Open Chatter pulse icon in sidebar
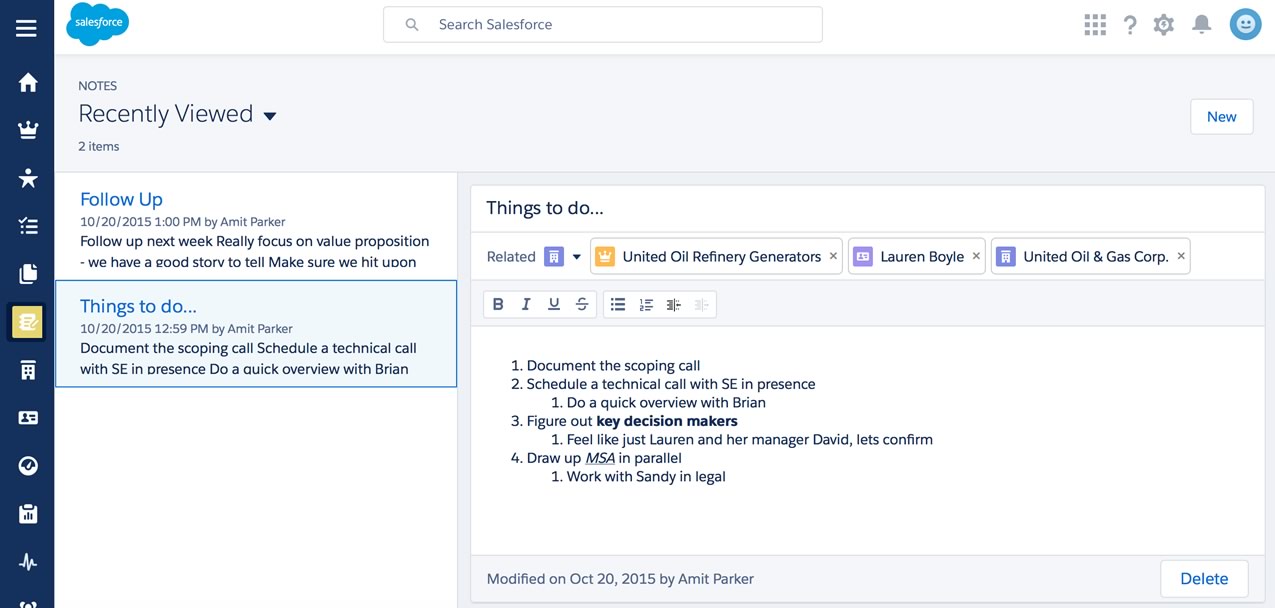The width and height of the screenshot is (1275, 608). point(28,562)
